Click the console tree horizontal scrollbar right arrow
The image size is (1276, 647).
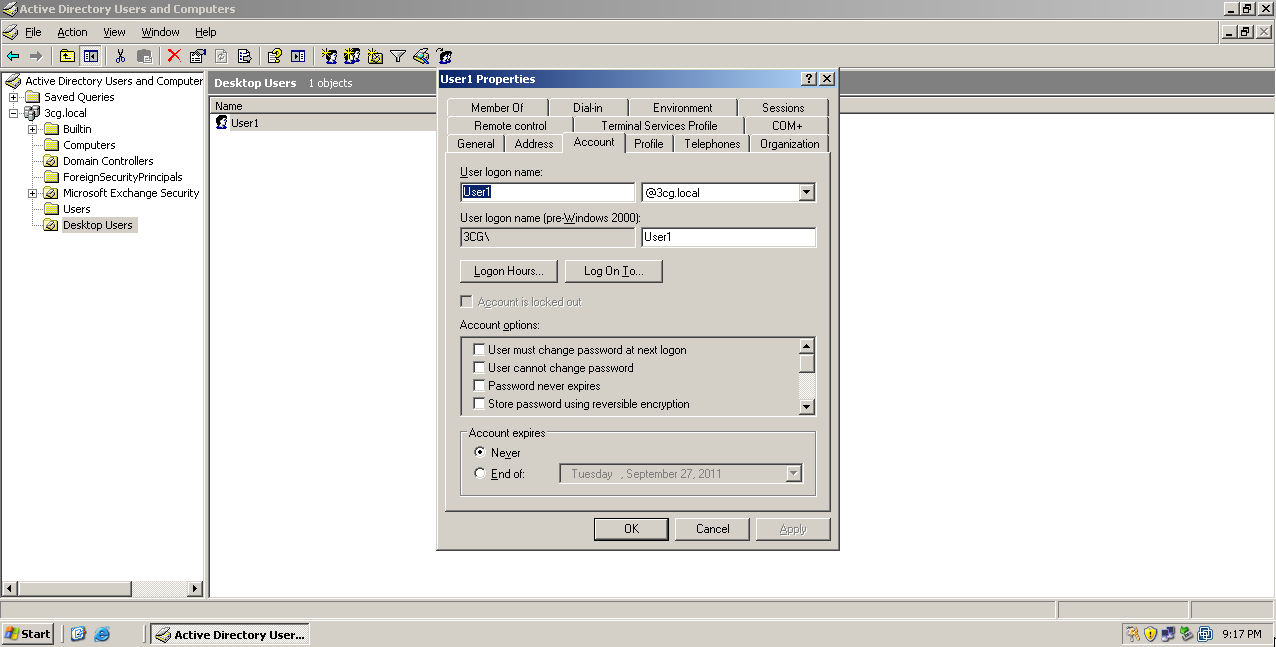click(x=195, y=589)
